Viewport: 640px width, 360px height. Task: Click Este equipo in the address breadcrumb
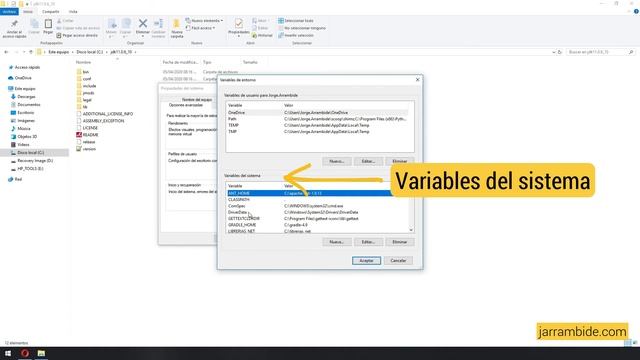pyautogui.click(x=59, y=52)
